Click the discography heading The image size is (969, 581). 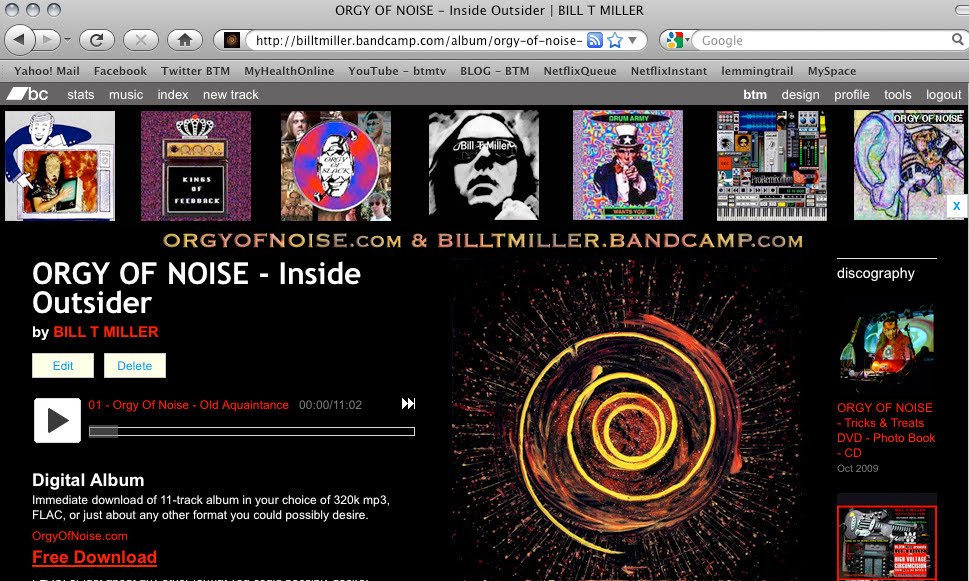click(876, 273)
